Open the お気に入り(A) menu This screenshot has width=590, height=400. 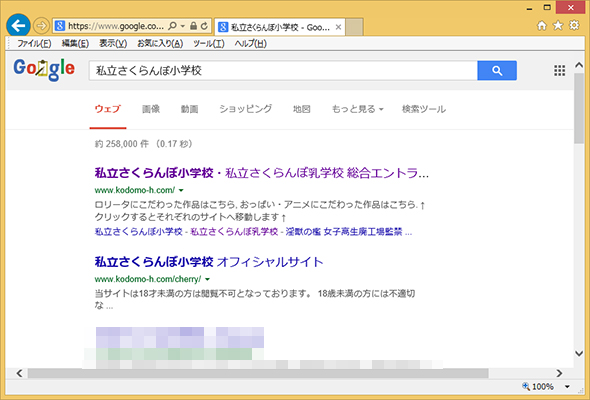tap(160, 44)
